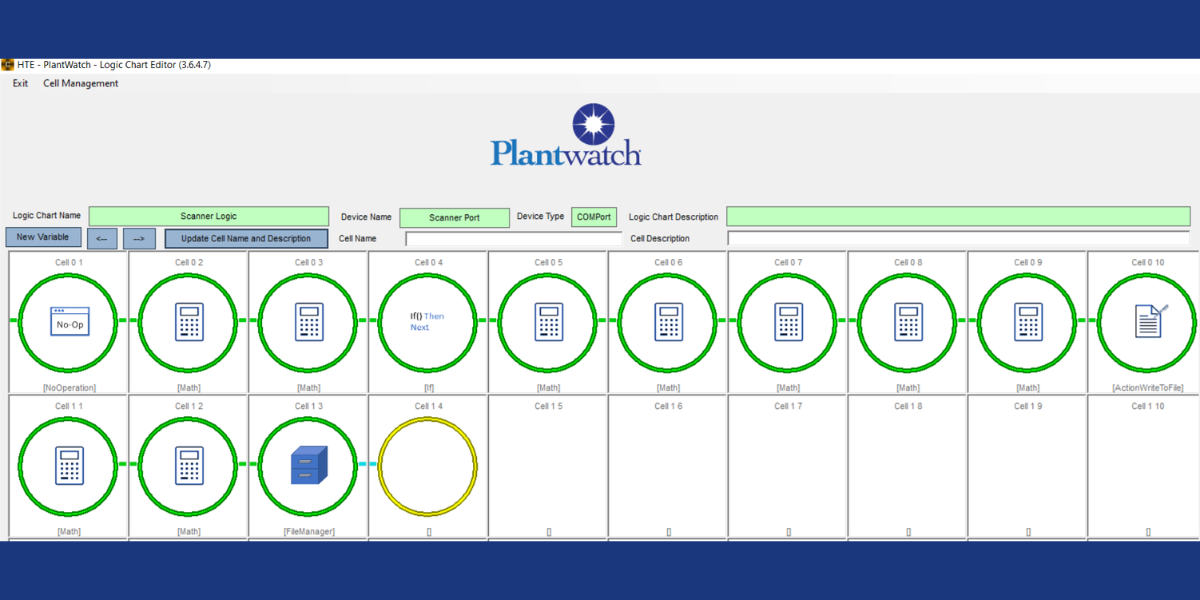Select the ActionWriteToFile document icon in Cell 0 10
The height and width of the screenshot is (600, 1200).
[x=1148, y=321]
